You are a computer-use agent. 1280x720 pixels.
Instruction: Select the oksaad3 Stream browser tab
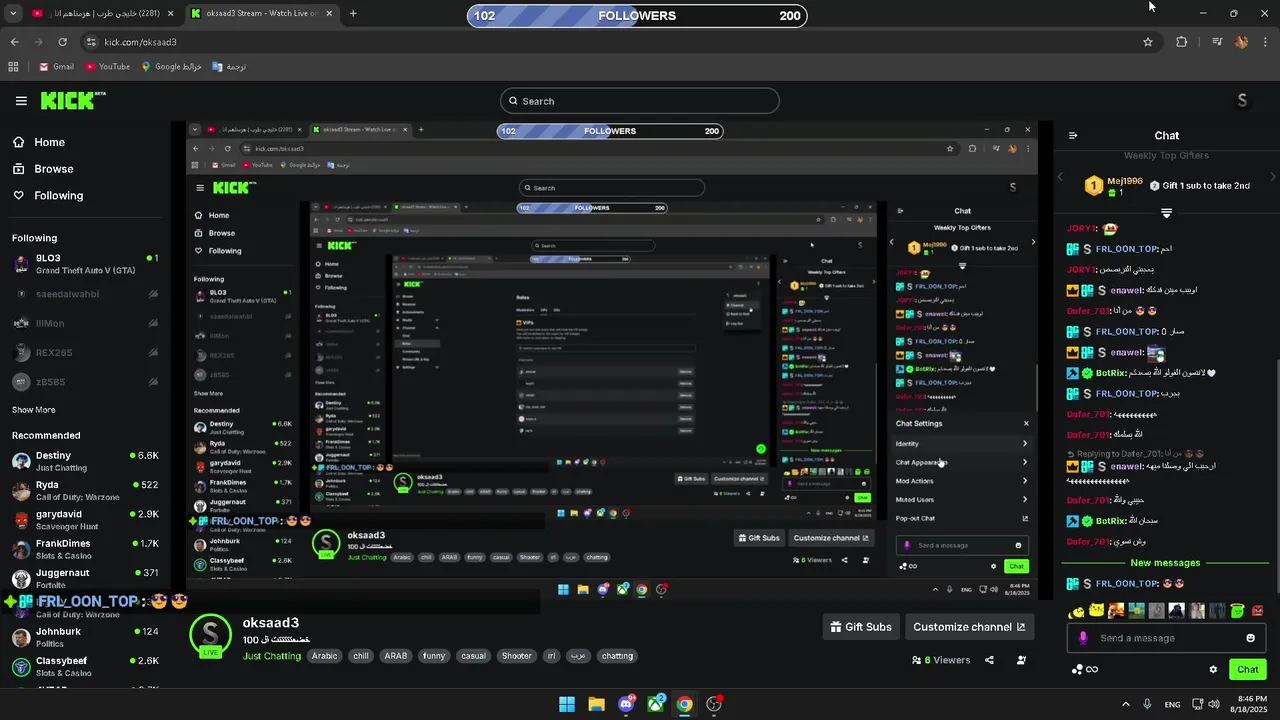(262, 13)
